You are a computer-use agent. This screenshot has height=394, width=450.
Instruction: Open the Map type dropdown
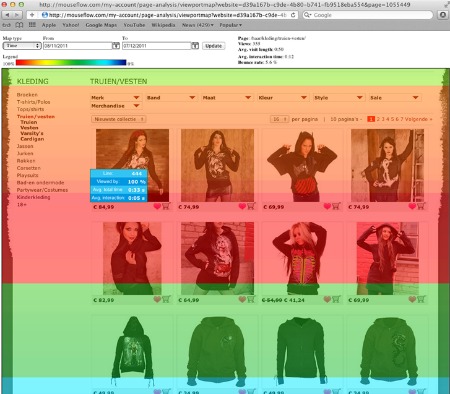click(22, 46)
